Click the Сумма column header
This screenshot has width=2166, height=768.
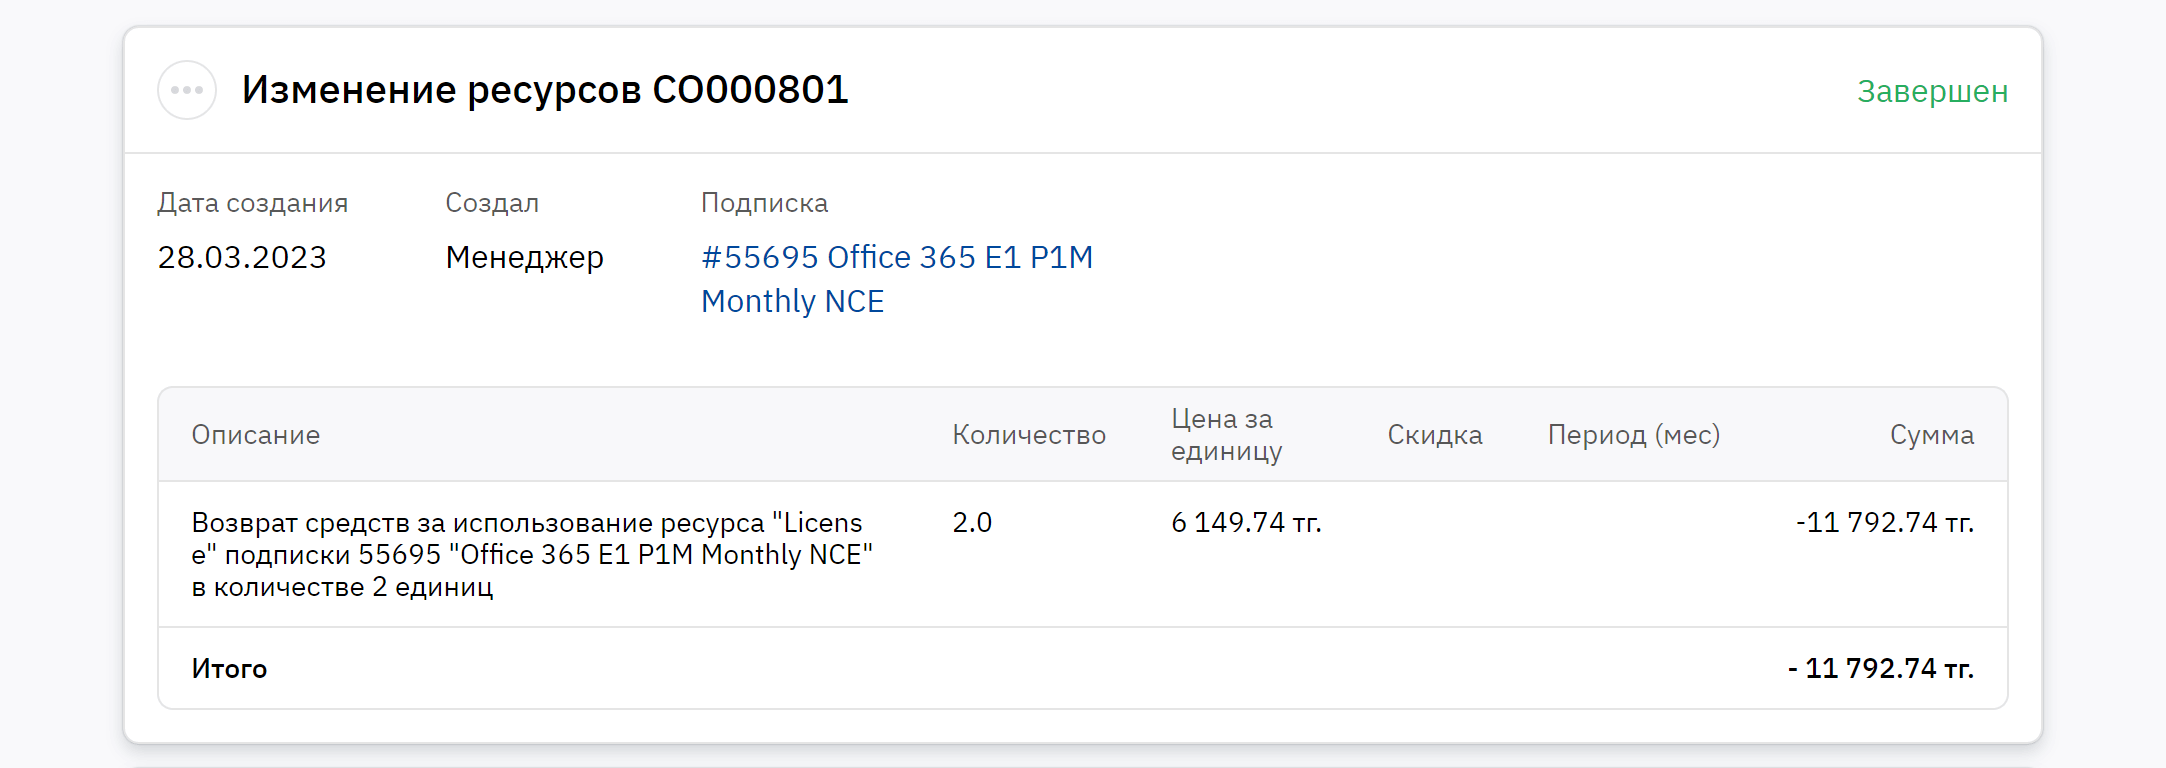point(1931,435)
